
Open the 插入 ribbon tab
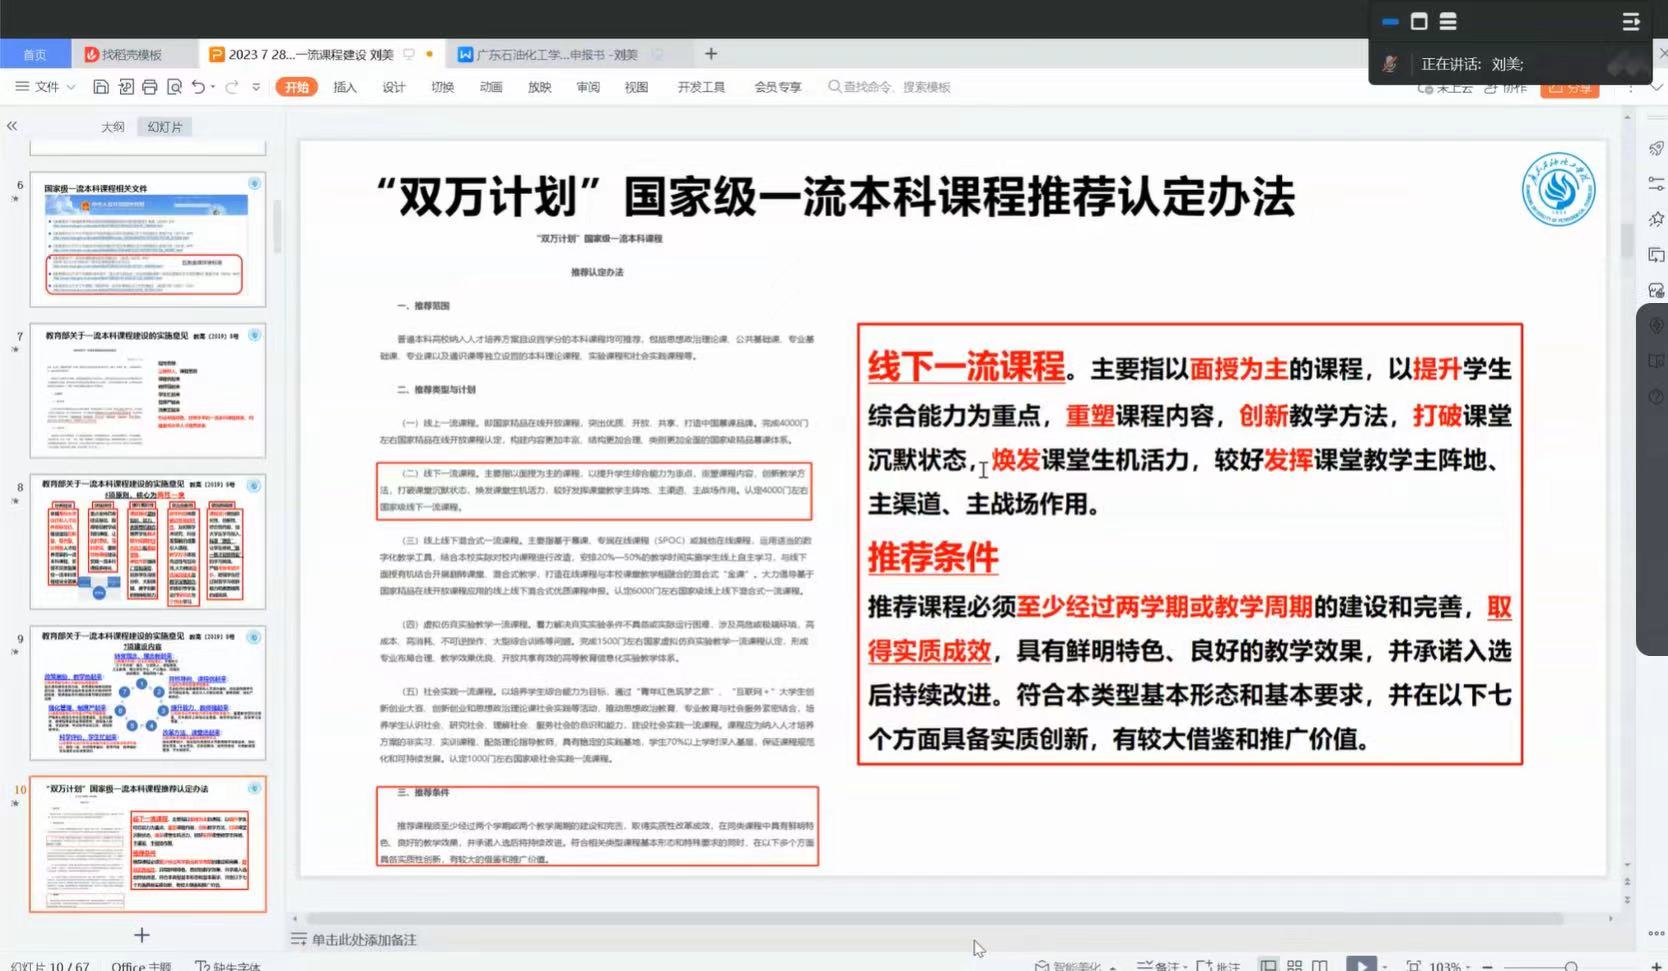(x=345, y=87)
